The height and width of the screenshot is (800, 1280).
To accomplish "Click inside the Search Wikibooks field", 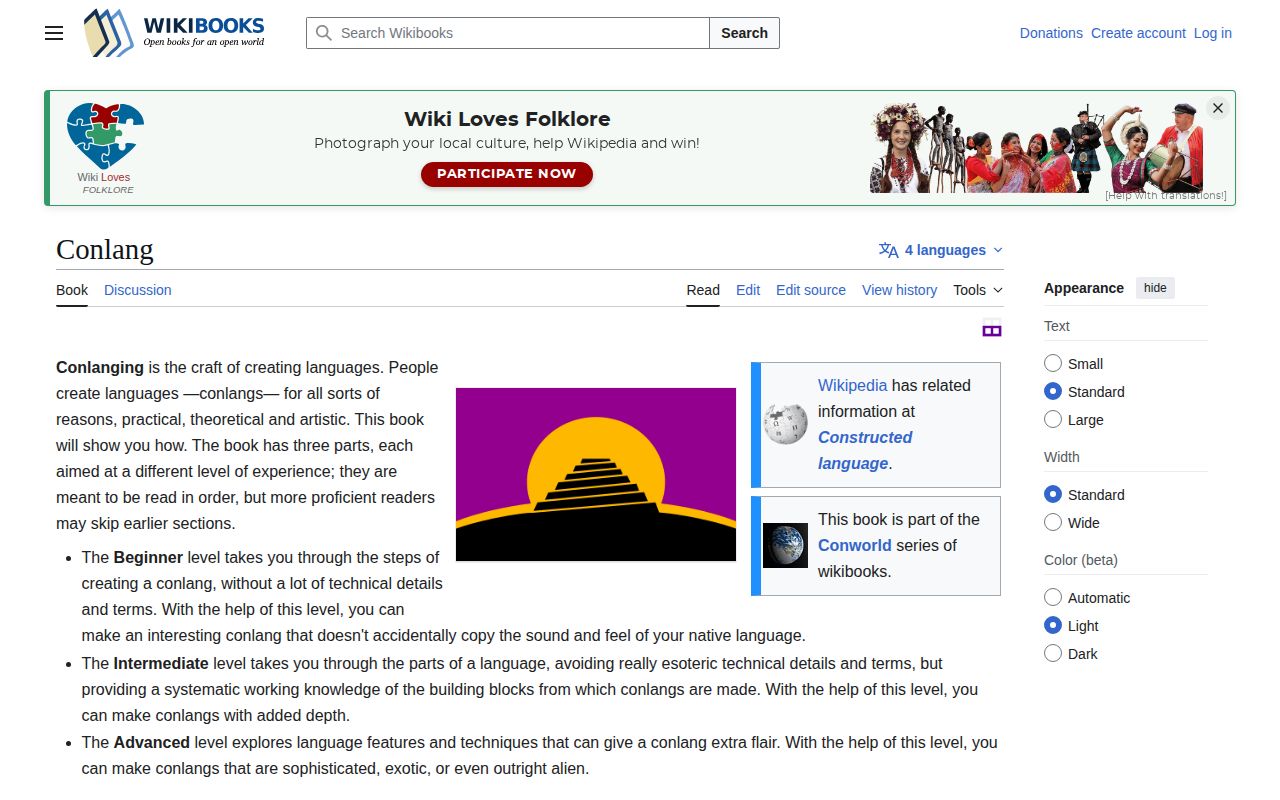I will pyautogui.click(x=500, y=33).
